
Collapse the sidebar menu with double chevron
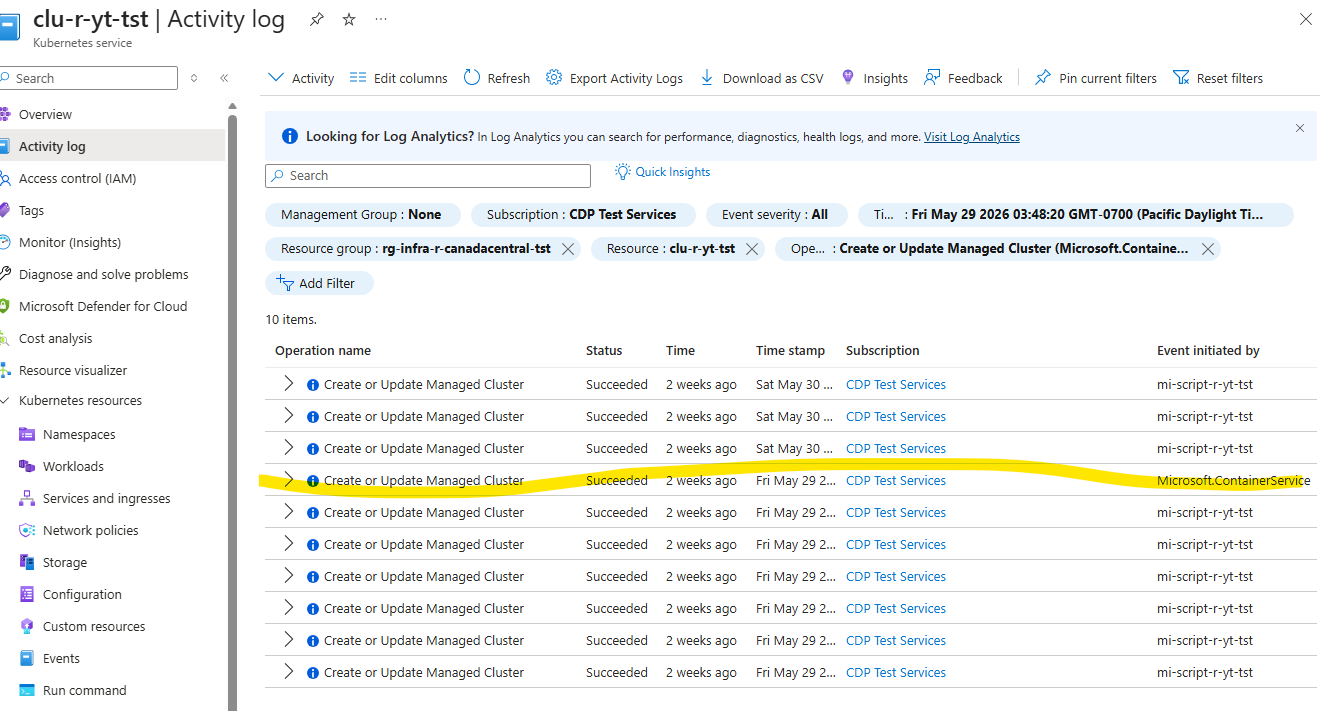(224, 78)
